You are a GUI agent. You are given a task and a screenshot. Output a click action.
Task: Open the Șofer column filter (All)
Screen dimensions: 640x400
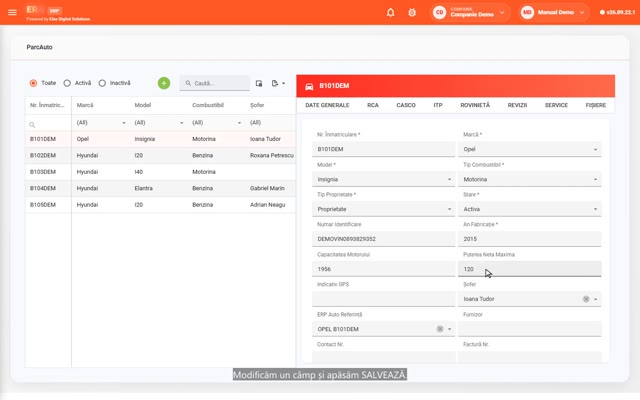pos(271,123)
